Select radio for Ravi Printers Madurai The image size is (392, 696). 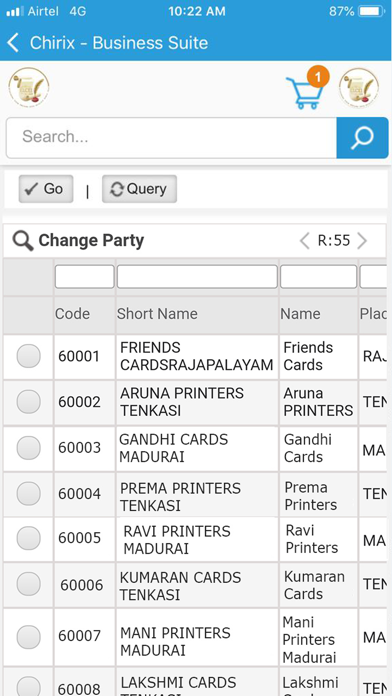(28, 538)
